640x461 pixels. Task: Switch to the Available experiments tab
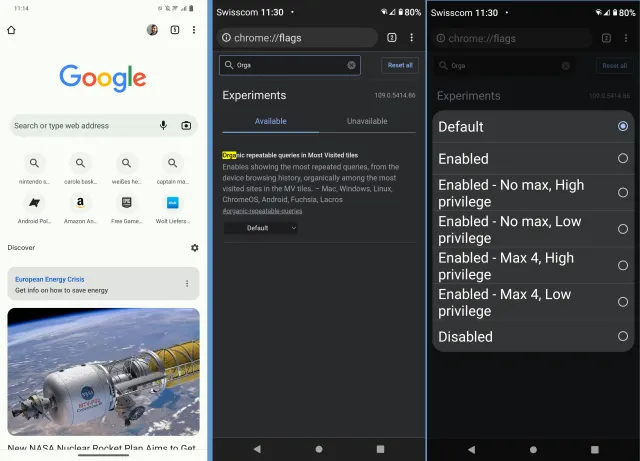pos(271,121)
